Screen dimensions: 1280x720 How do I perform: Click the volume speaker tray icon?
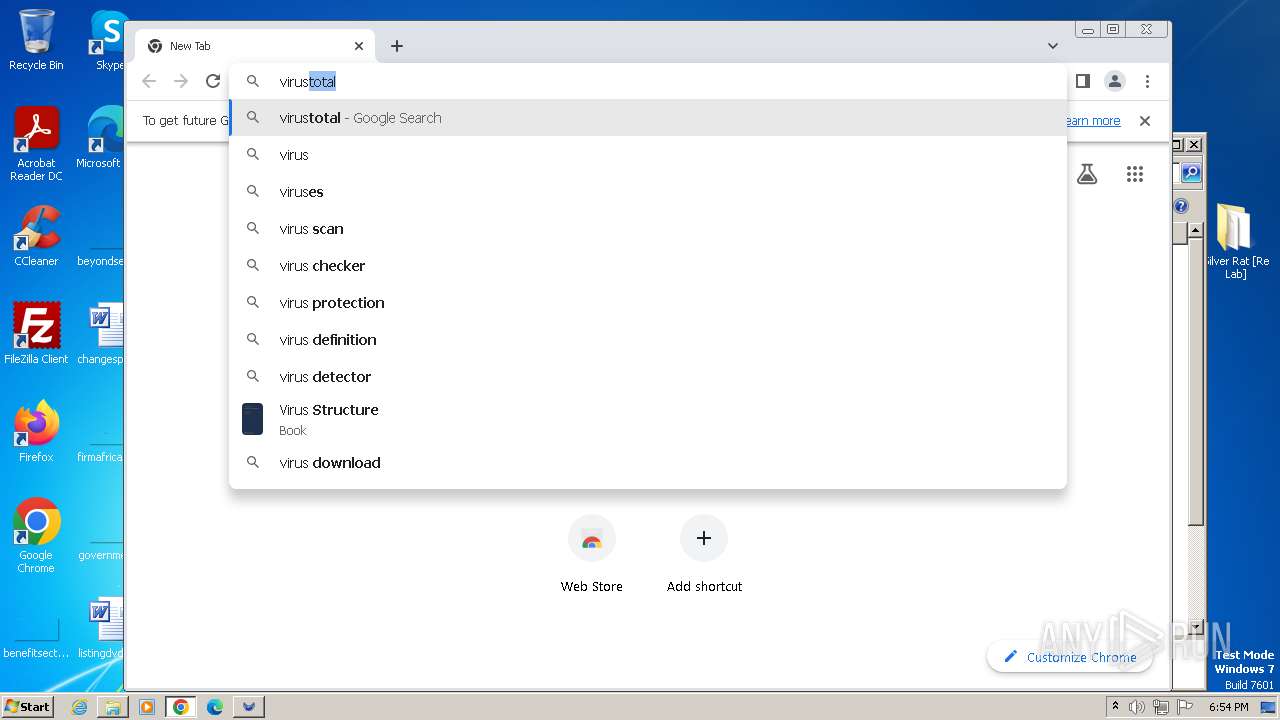pyautogui.click(x=1137, y=707)
